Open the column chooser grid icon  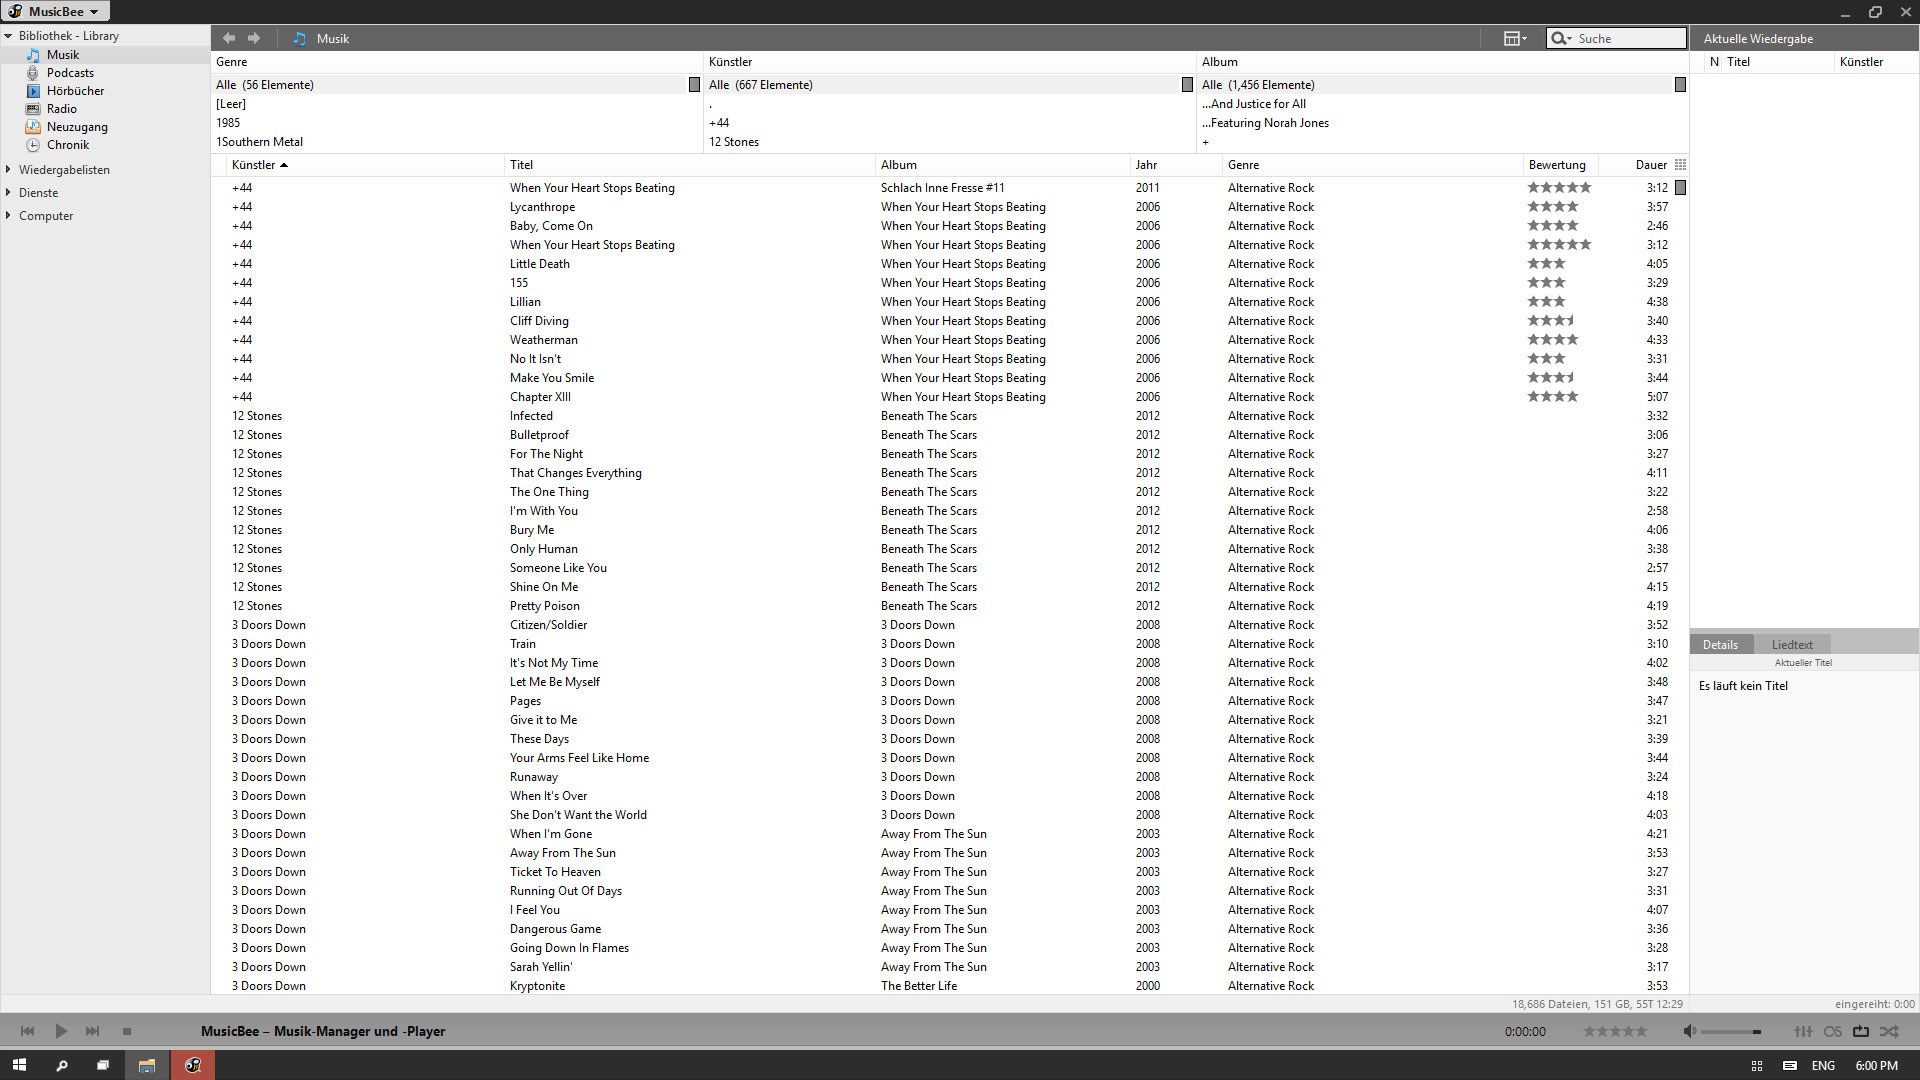[1680, 165]
